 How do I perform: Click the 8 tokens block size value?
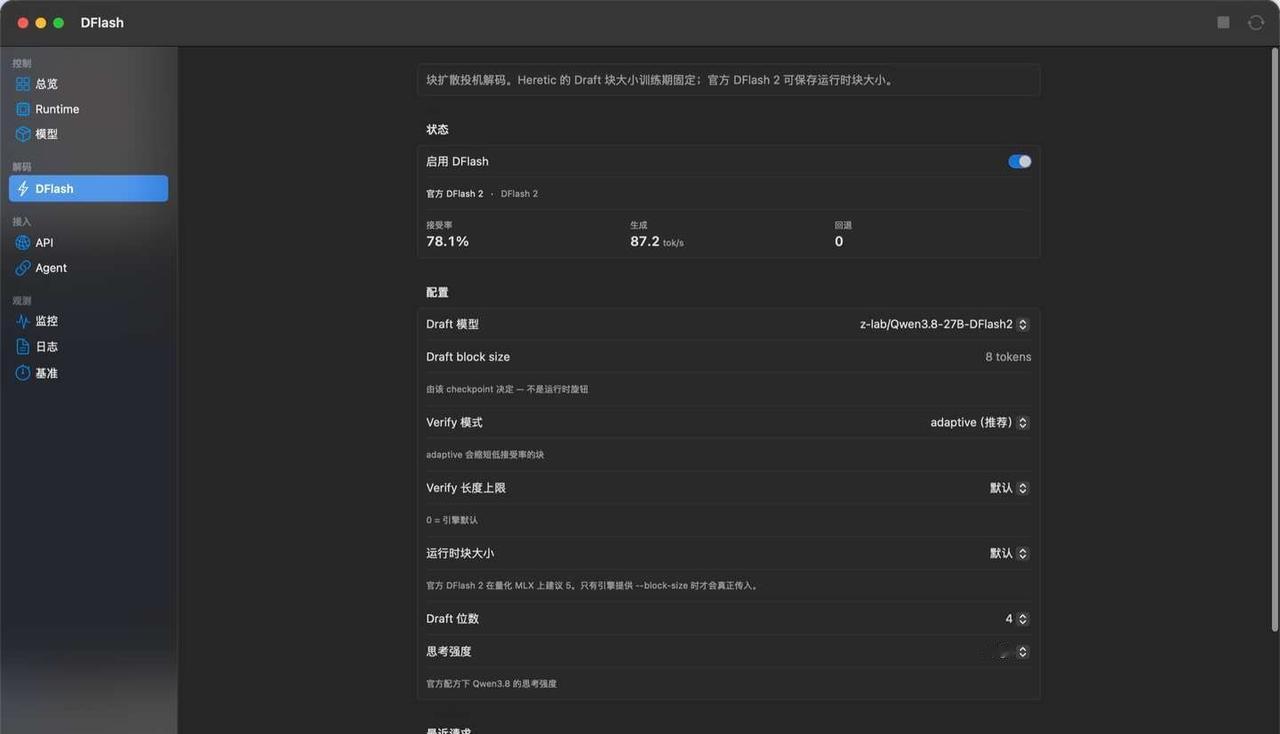pyautogui.click(x=1008, y=357)
